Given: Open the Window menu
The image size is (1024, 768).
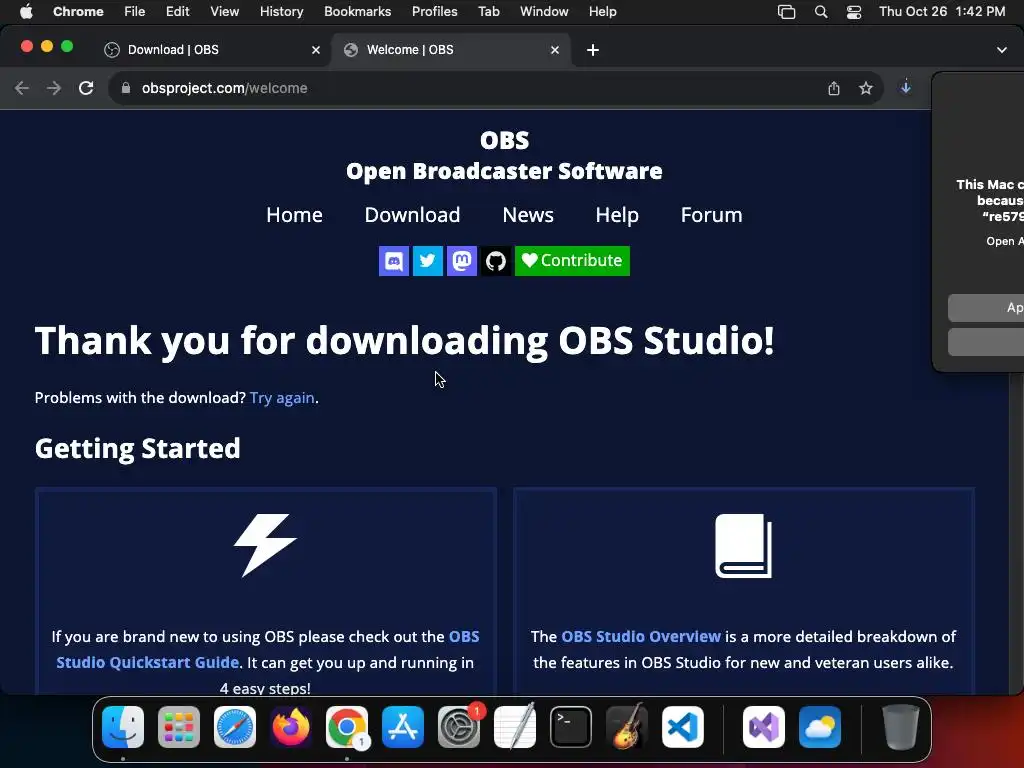Looking at the screenshot, I should (x=544, y=12).
